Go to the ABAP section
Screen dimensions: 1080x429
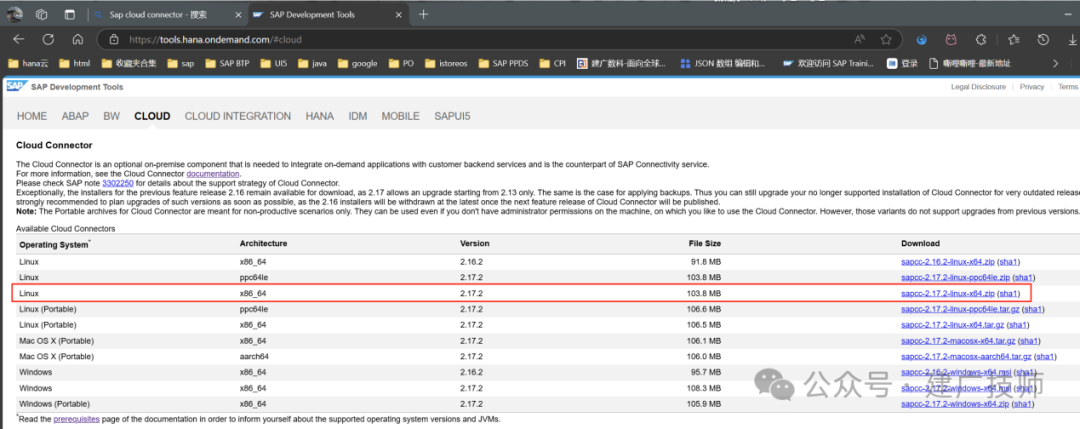[x=75, y=116]
